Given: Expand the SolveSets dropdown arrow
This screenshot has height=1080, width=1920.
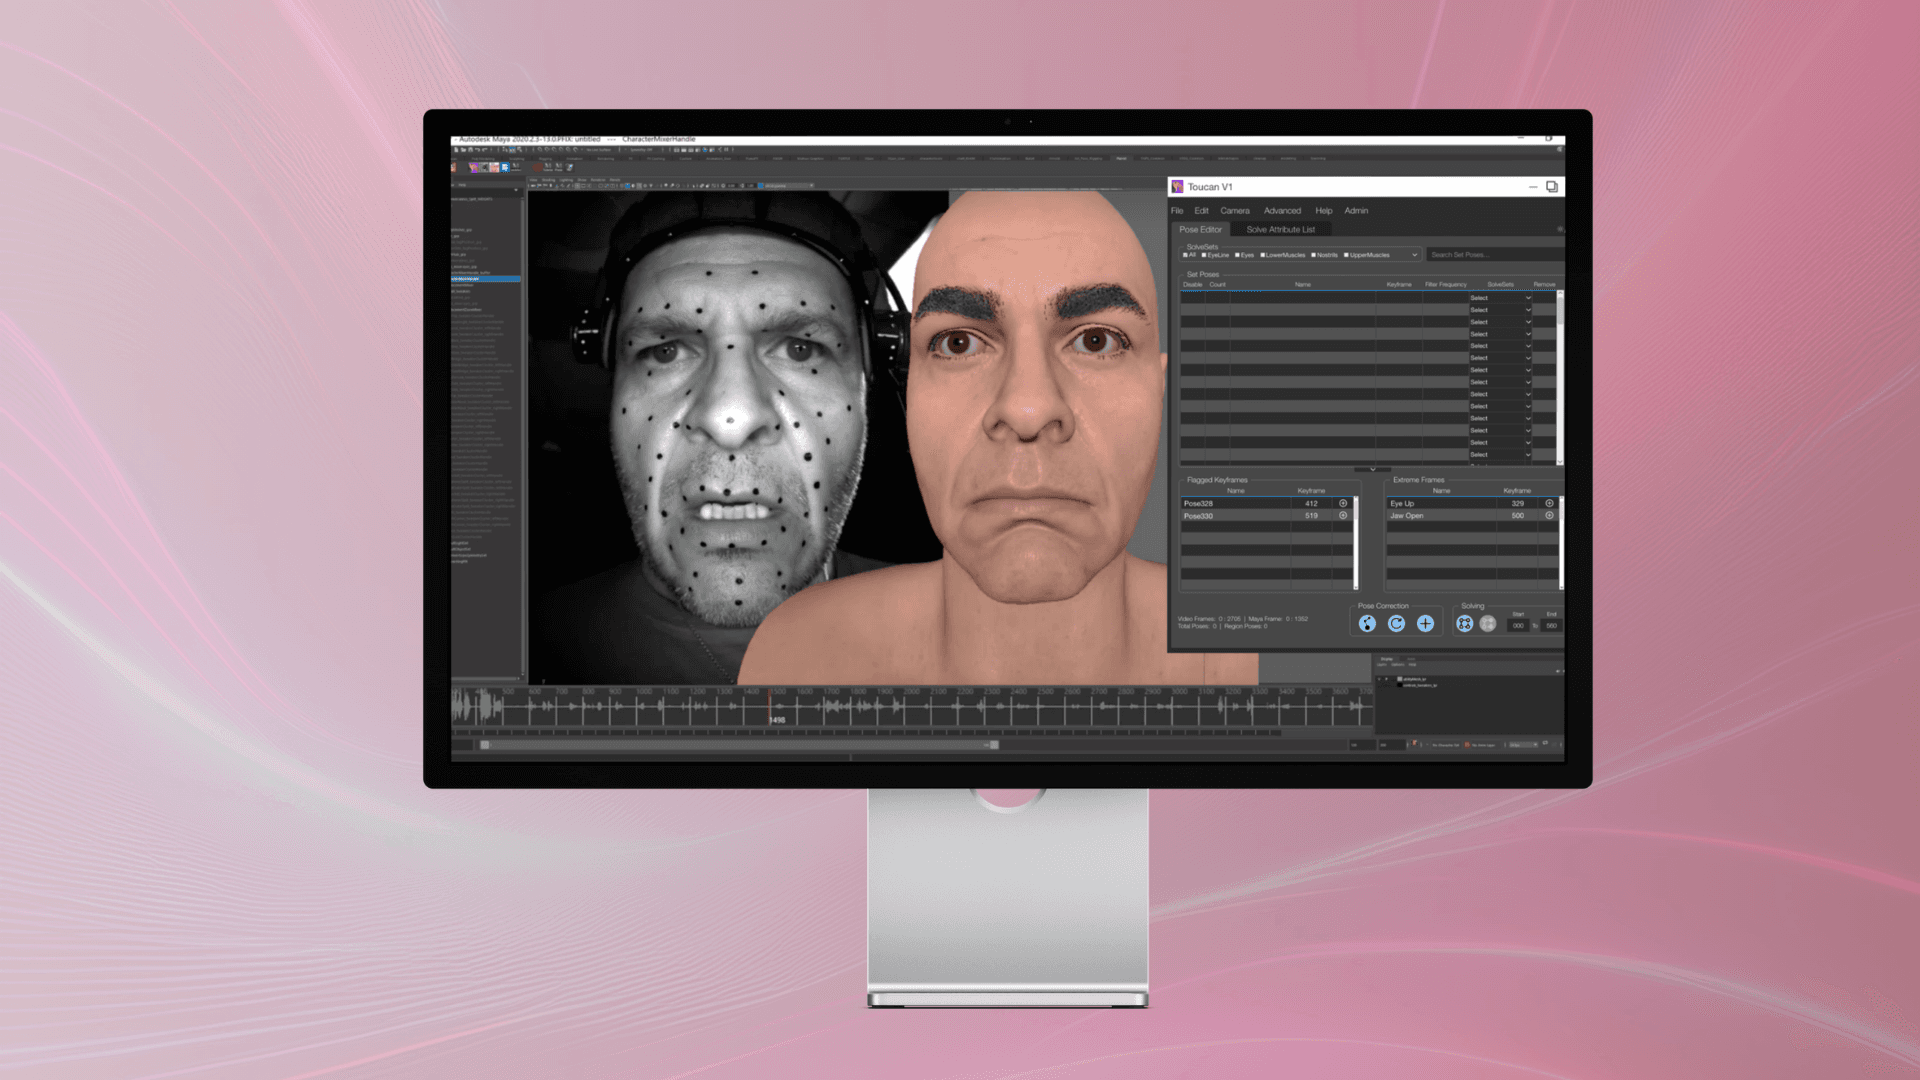Looking at the screenshot, I should tap(1414, 255).
